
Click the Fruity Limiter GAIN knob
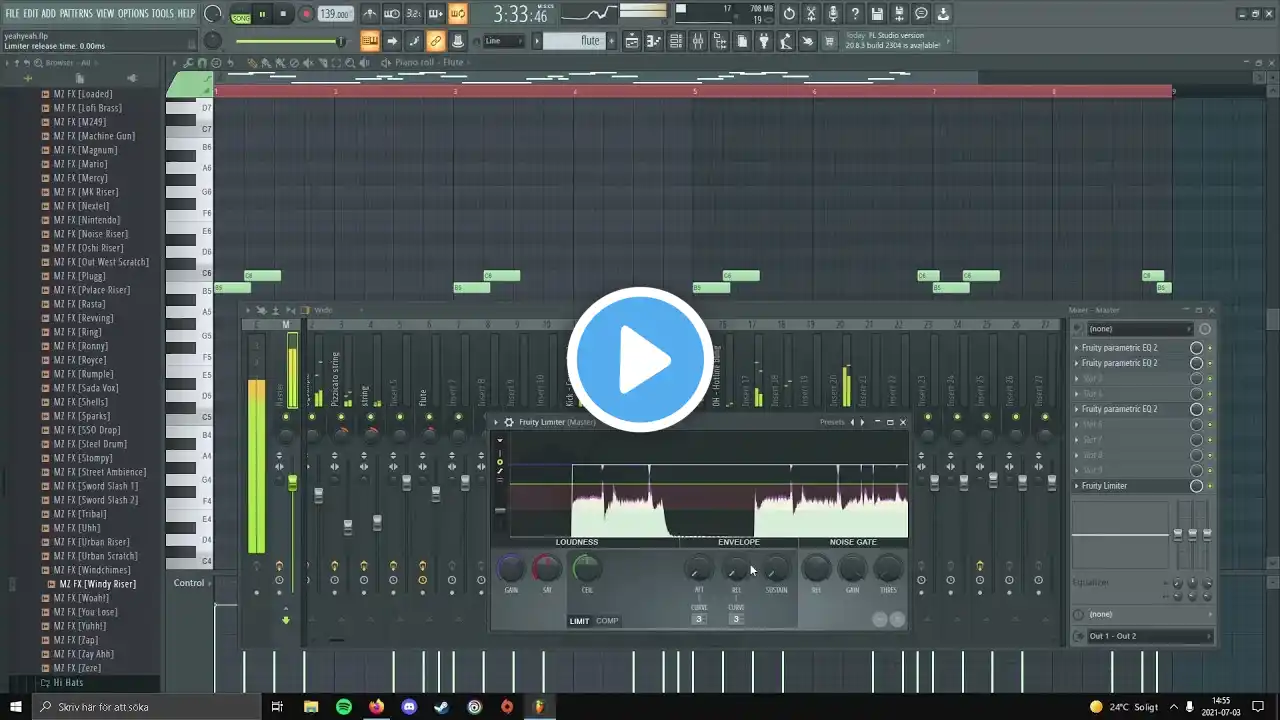pyautogui.click(x=511, y=569)
